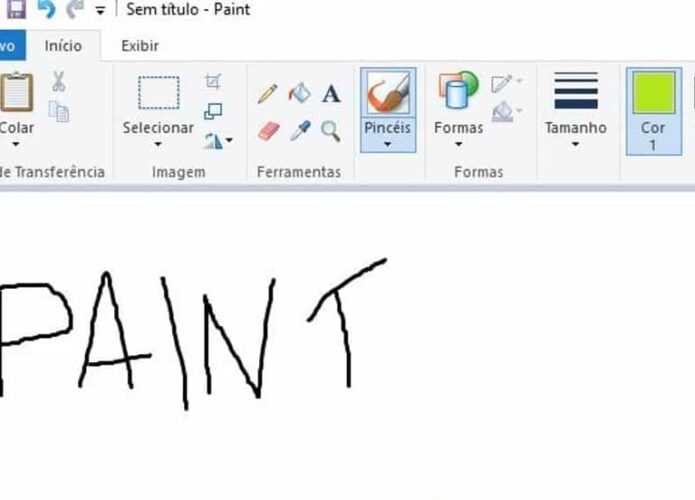Viewport: 695px width, 500px height.
Task: Open the Customize Quick Access Toolbar dropdown
Action: (x=101, y=11)
